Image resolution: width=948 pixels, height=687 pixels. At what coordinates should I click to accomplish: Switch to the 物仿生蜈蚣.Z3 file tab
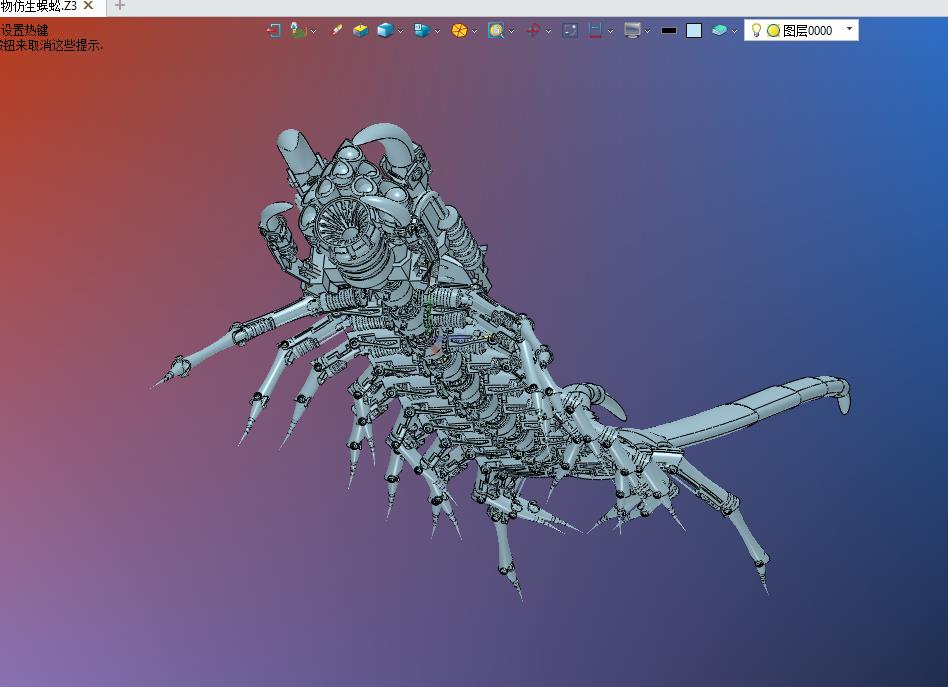tap(38, 6)
